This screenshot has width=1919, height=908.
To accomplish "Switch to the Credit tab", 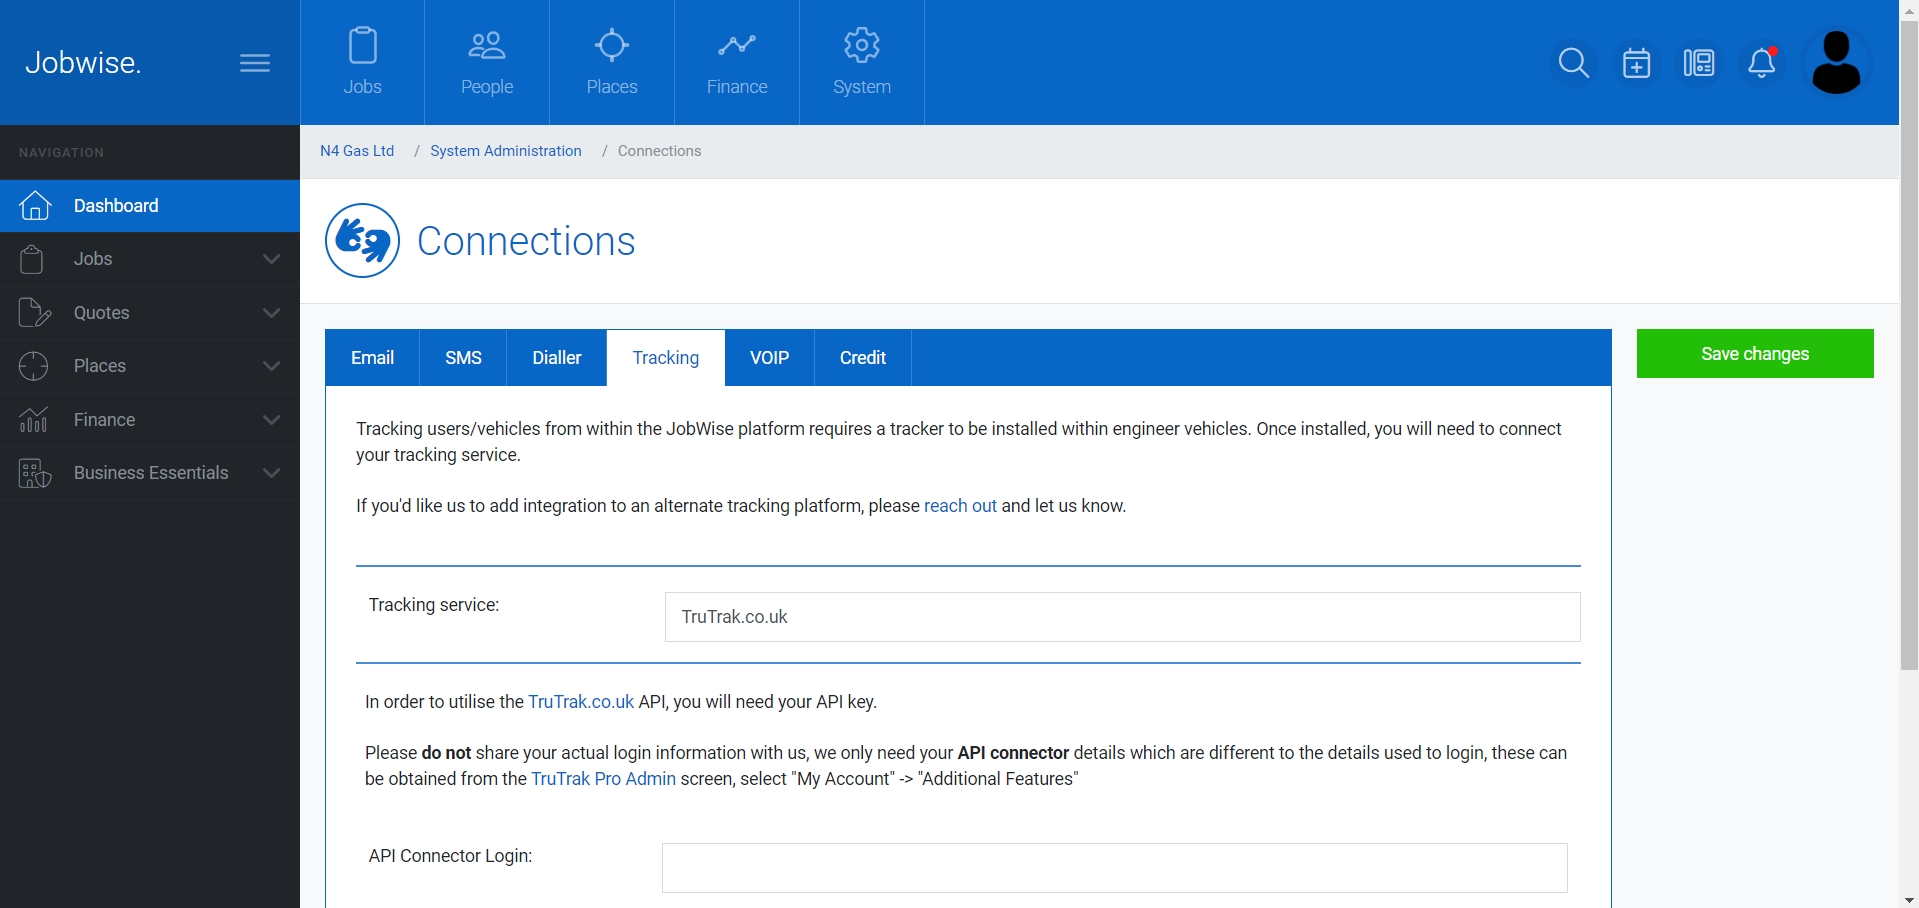I will pos(863,358).
